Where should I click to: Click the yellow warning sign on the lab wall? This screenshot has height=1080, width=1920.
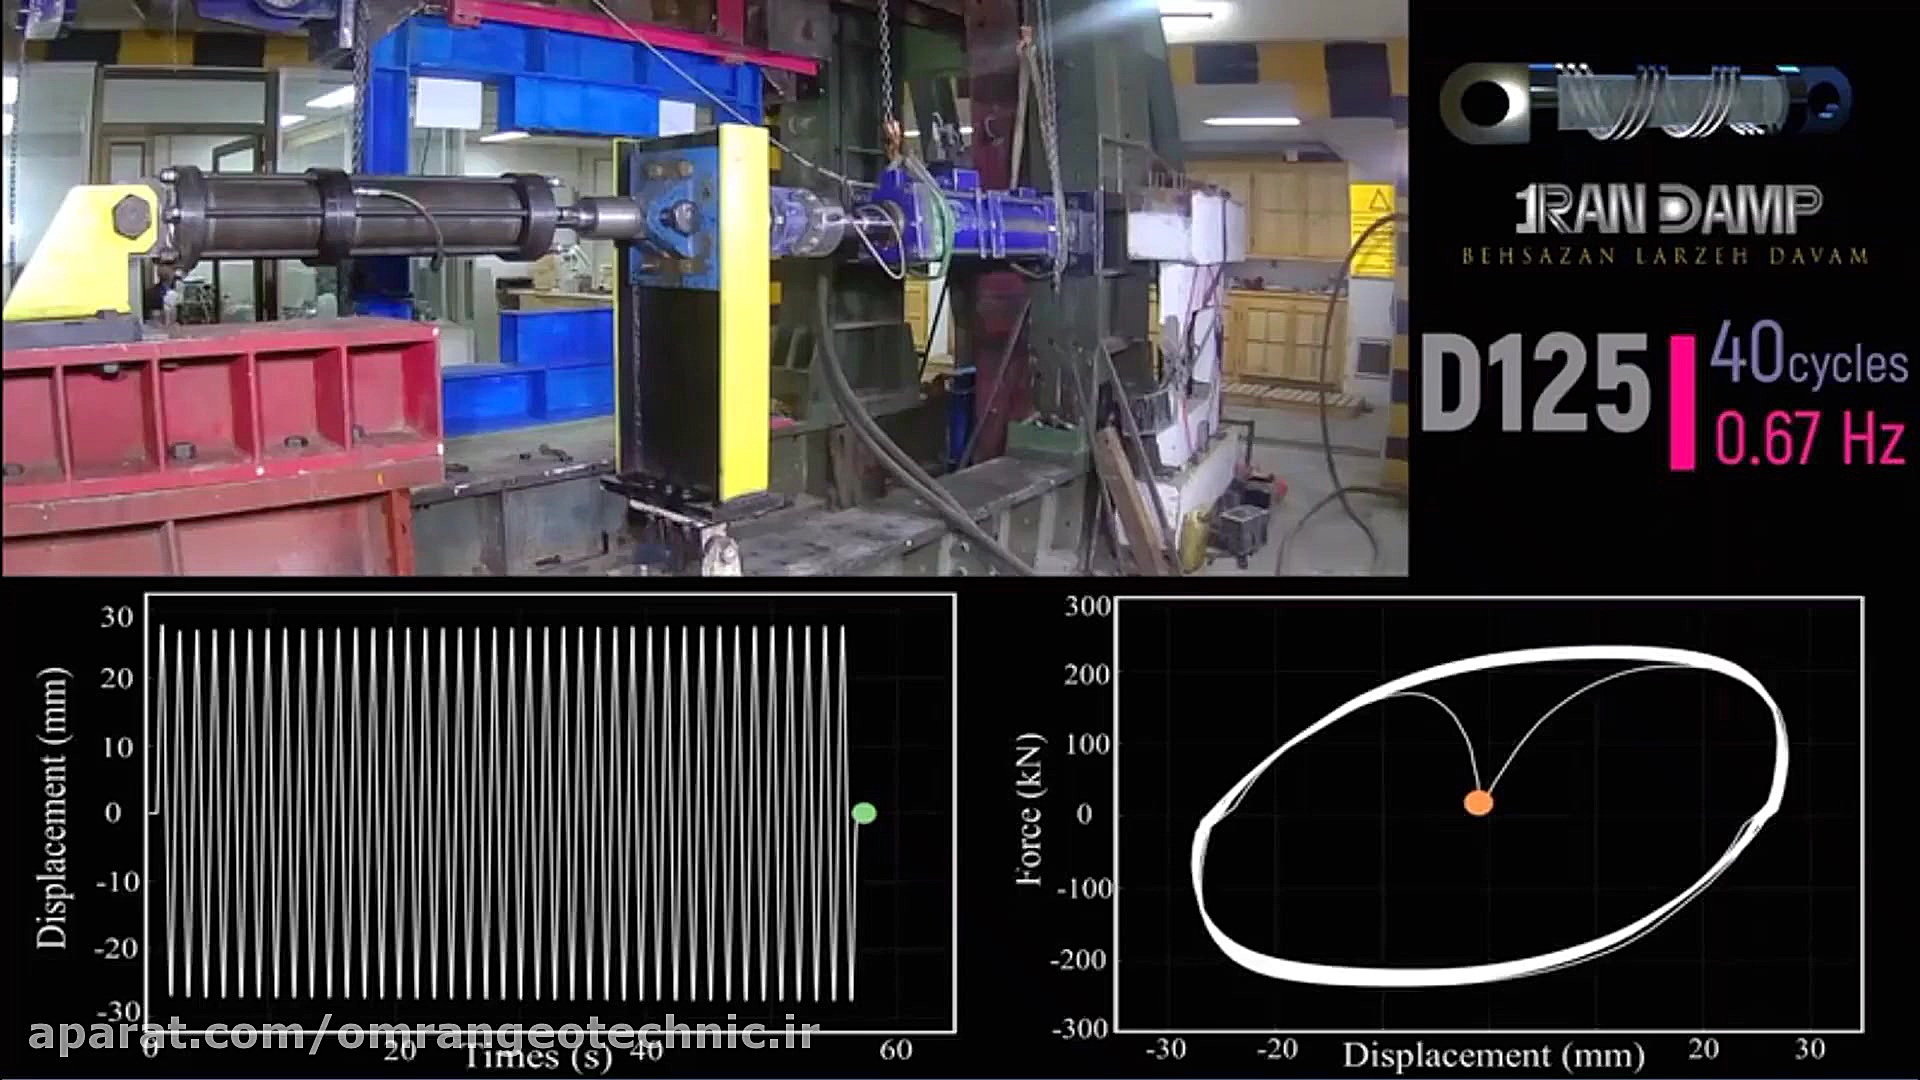tap(1371, 230)
